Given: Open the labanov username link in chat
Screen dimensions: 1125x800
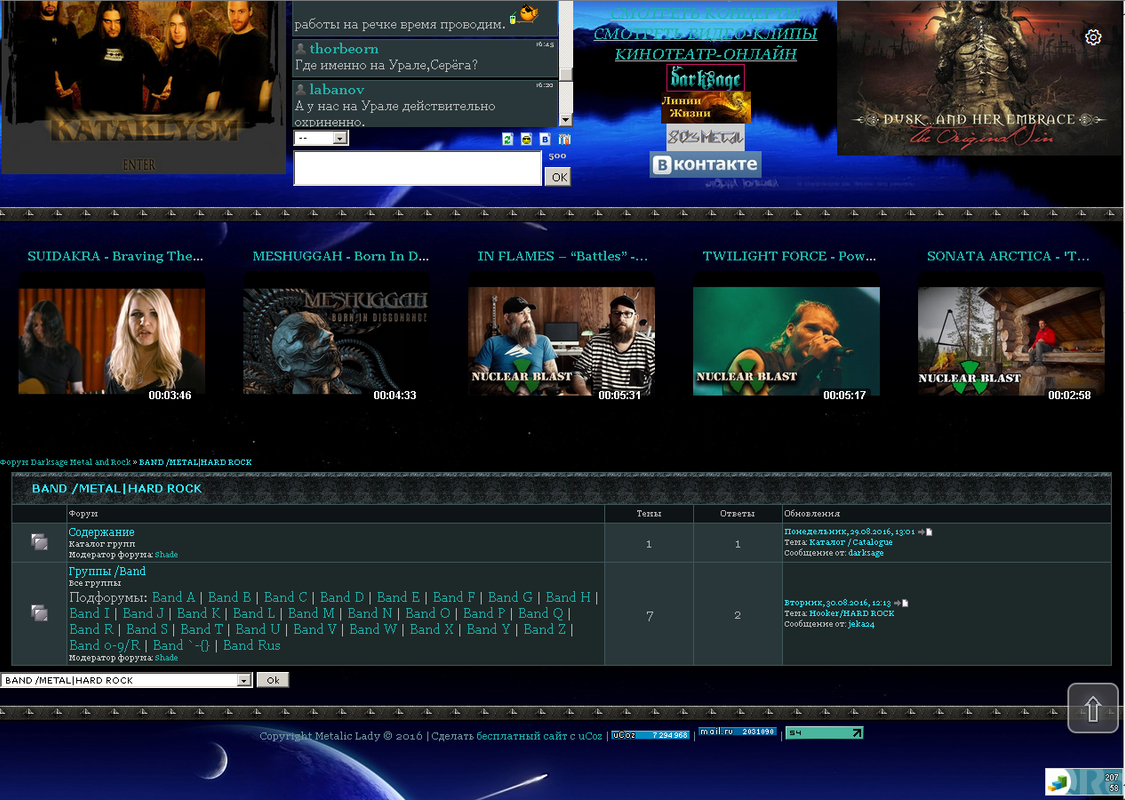Looking at the screenshot, I should coord(336,90).
